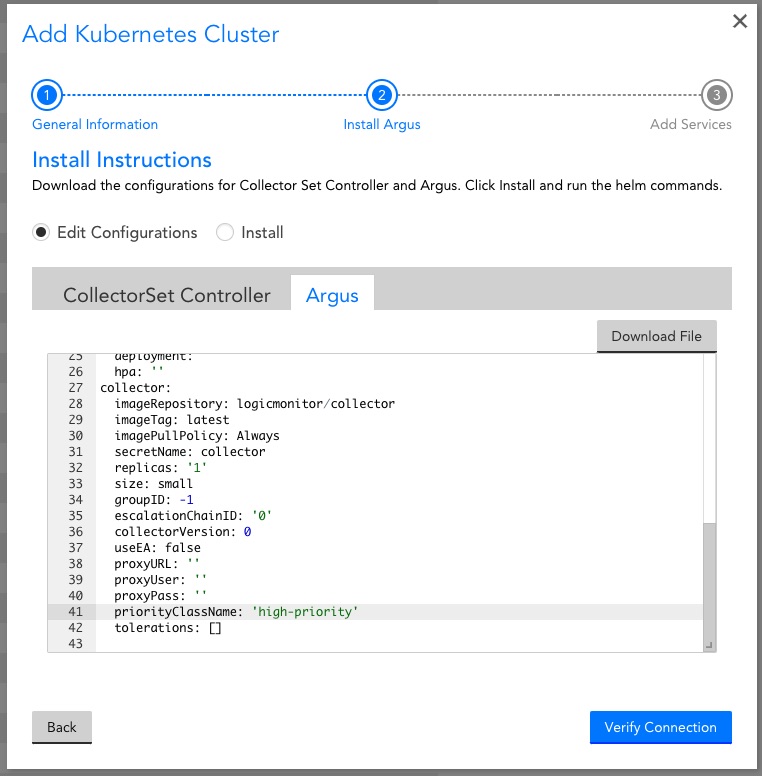The image size is (762, 776).
Task: Click the General Information step label
Action: (x=95, y=124)
